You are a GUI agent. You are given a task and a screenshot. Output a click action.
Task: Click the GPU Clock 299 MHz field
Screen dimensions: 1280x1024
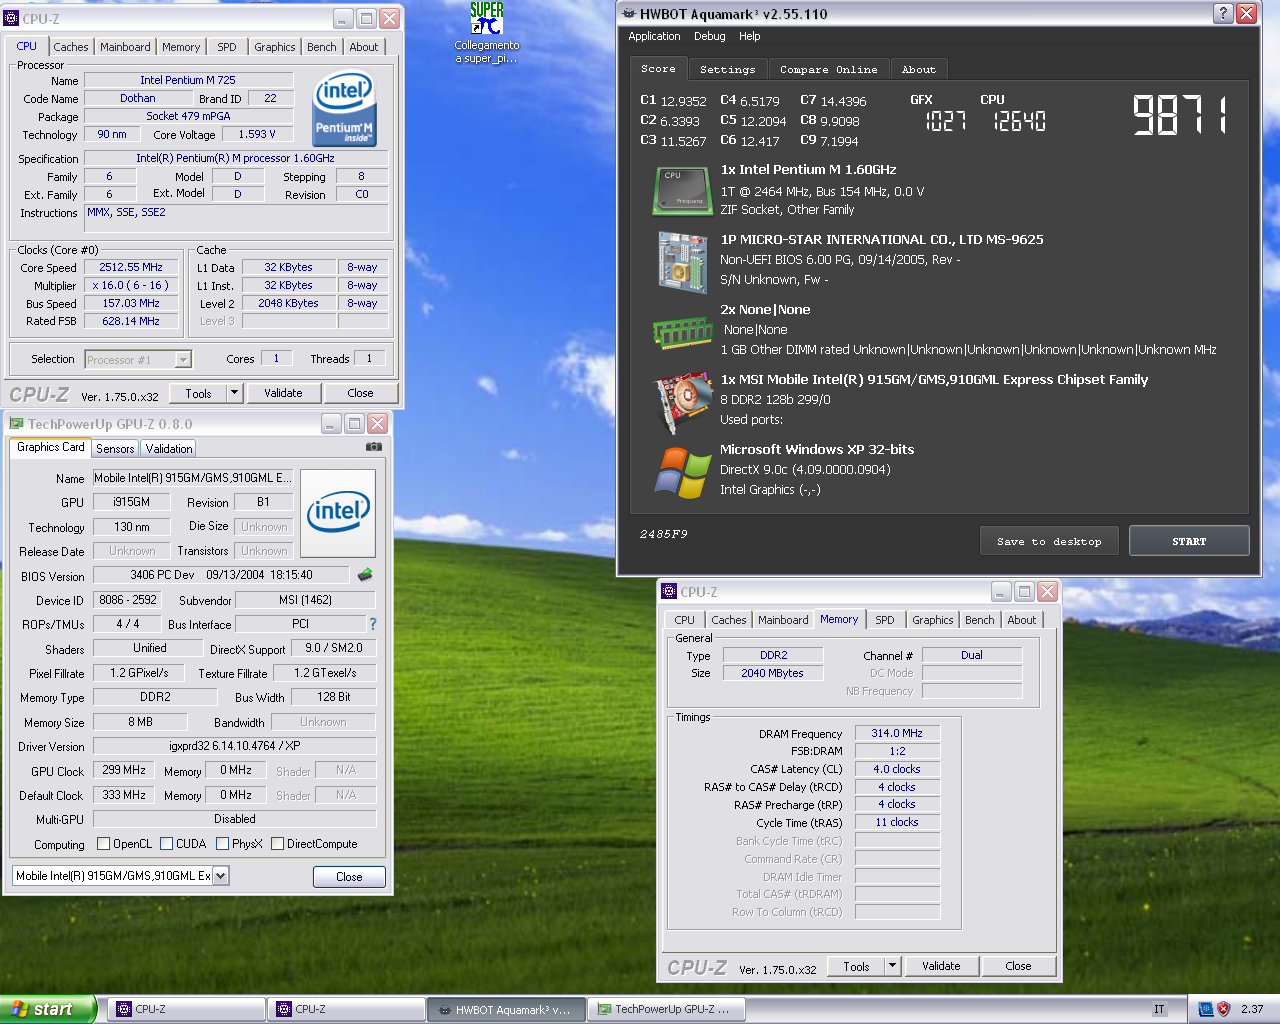tap(124, 770)
